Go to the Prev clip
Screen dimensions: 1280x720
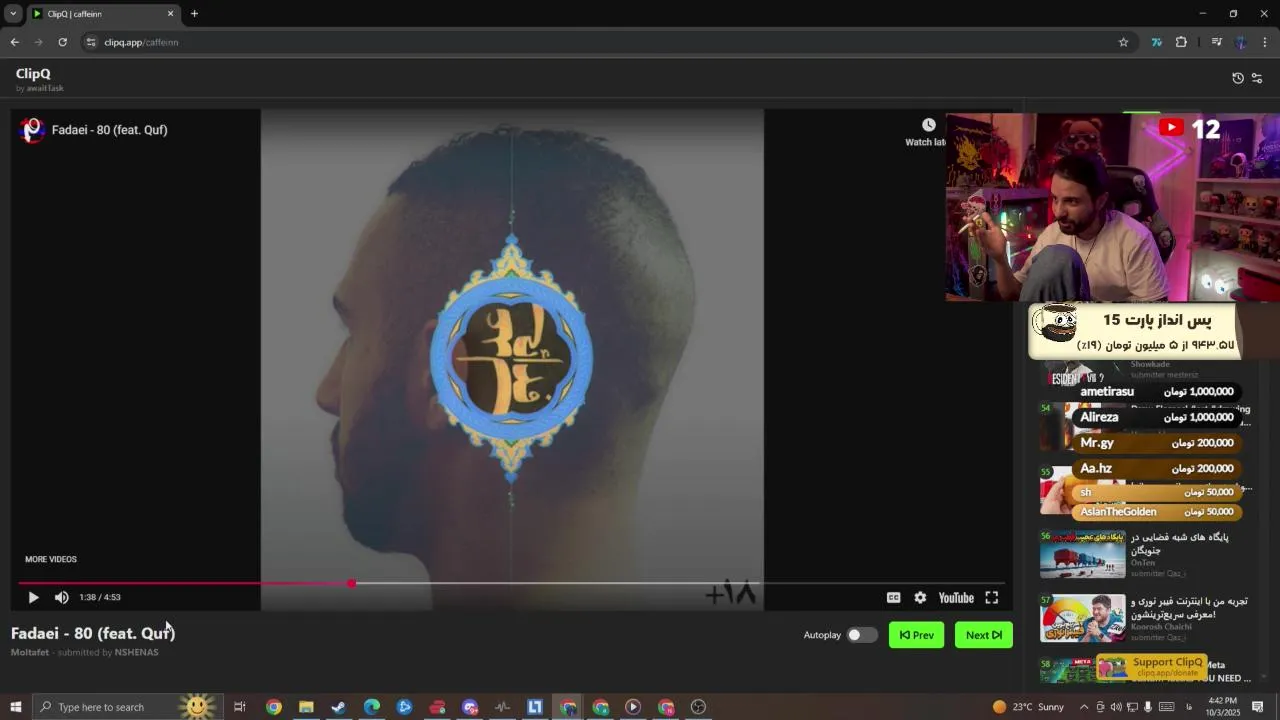pyautogui.click(x=916, y=635)
